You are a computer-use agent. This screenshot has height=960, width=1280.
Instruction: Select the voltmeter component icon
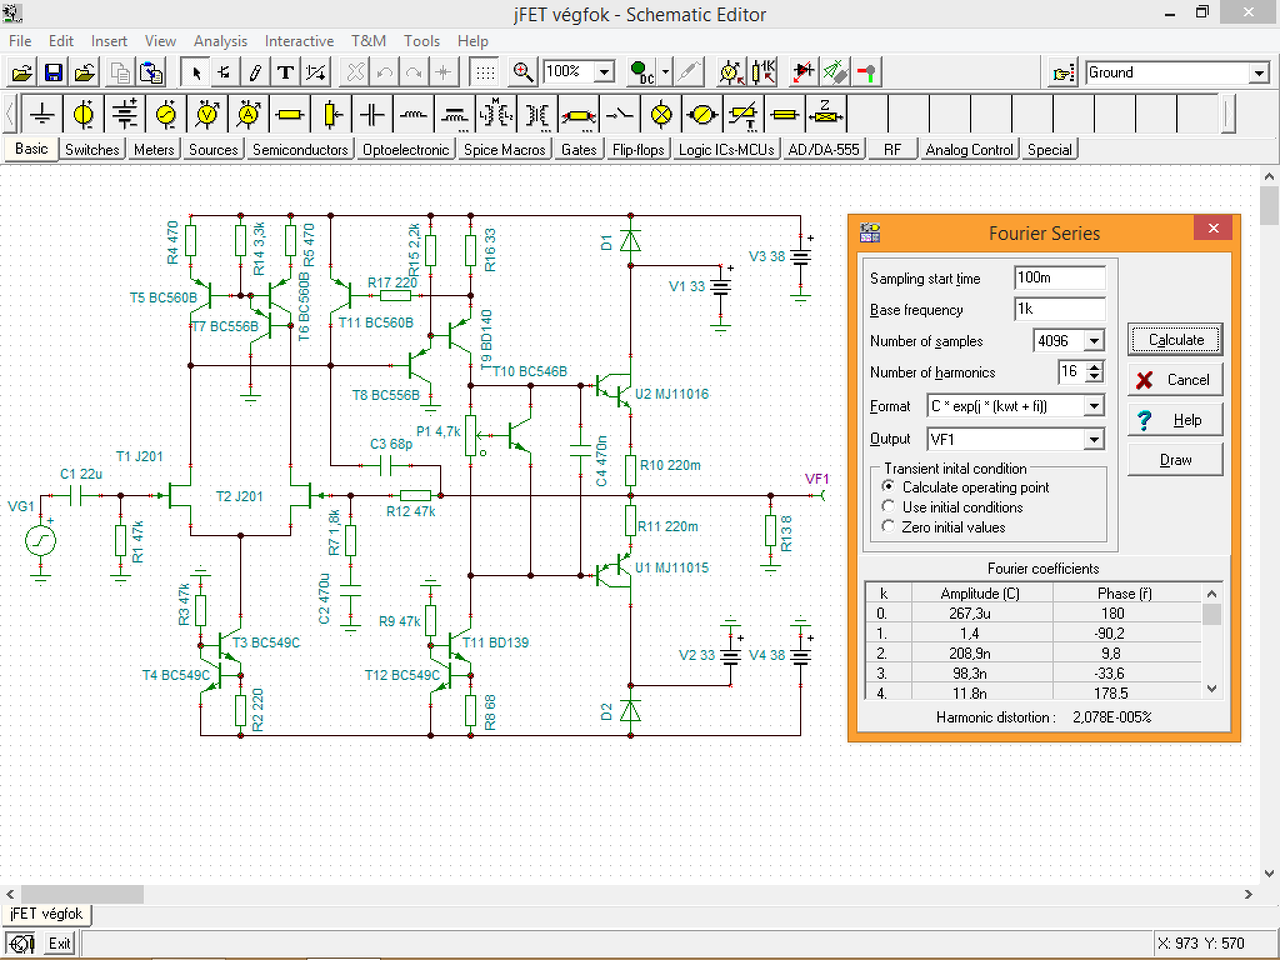(x=207, y=115)
